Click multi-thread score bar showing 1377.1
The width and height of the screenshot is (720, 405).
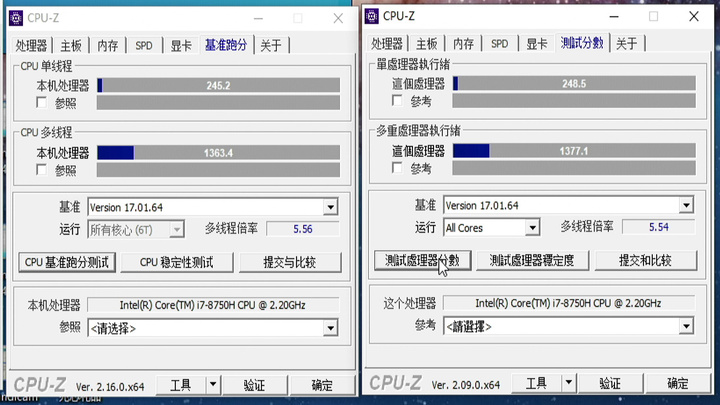click(574, 151)
